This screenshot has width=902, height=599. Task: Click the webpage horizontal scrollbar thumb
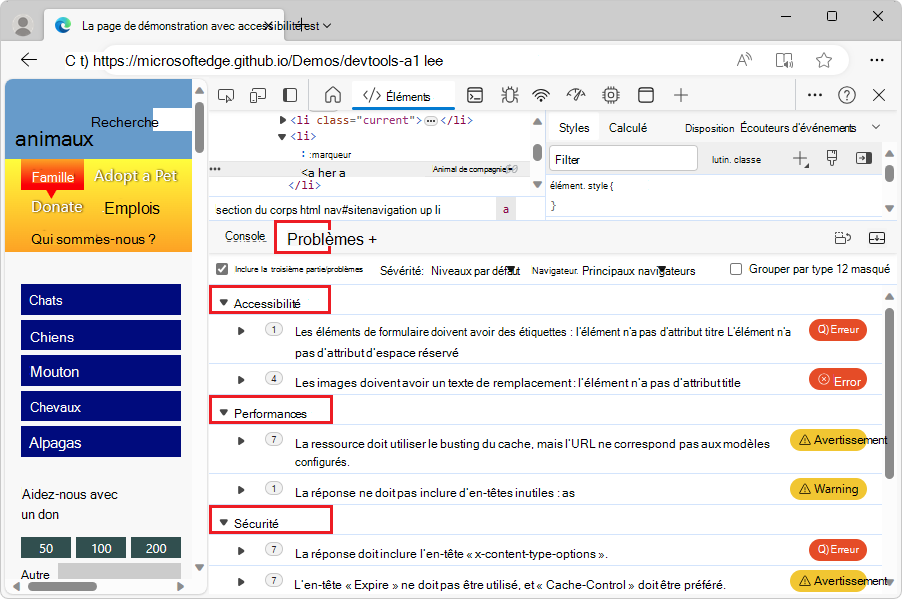[x=62, y=586]
